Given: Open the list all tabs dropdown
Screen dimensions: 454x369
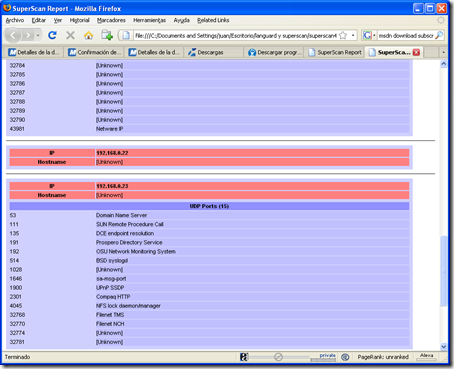Looking at the screenshot, I should tap(443, 52).
